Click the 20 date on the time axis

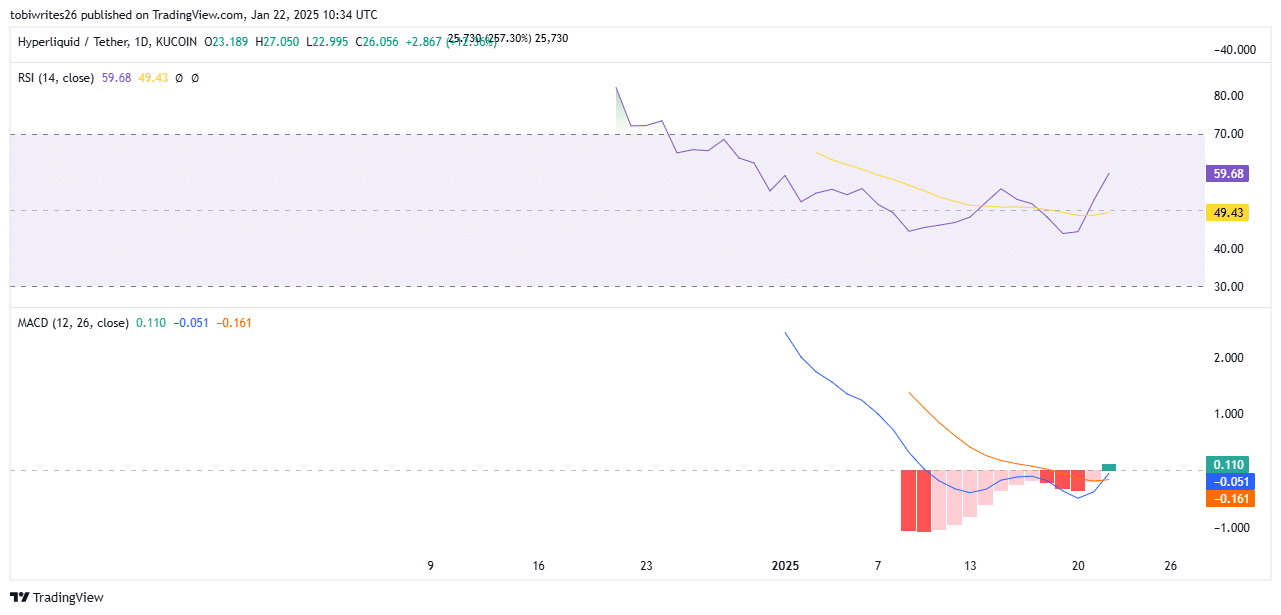tap(1078, 566)
